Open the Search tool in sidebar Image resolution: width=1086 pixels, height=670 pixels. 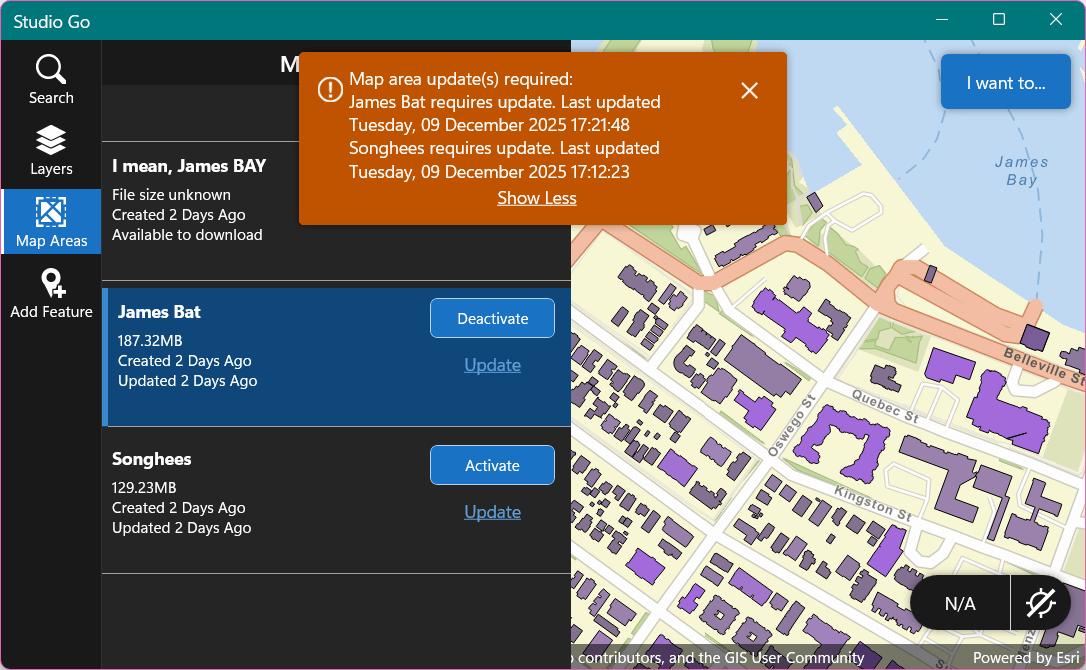coord(51,80)
